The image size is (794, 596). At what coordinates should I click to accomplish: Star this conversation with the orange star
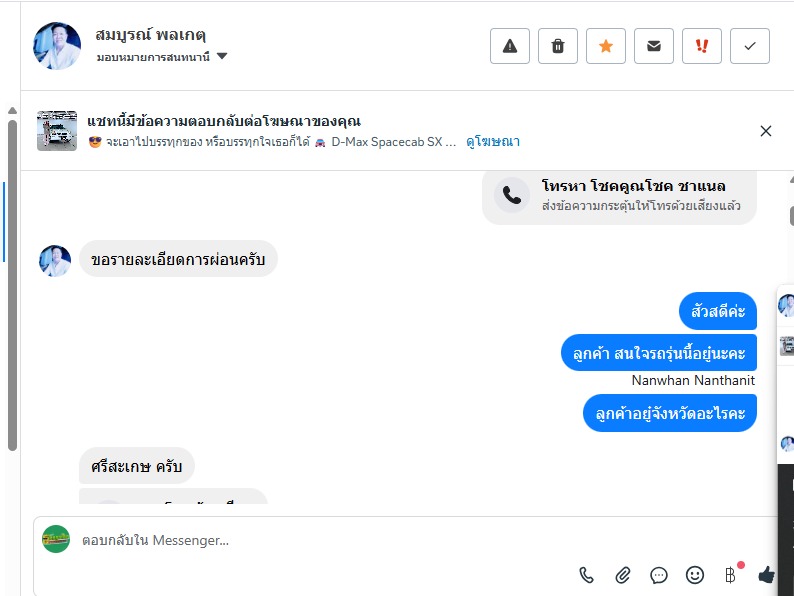(606, 46)
